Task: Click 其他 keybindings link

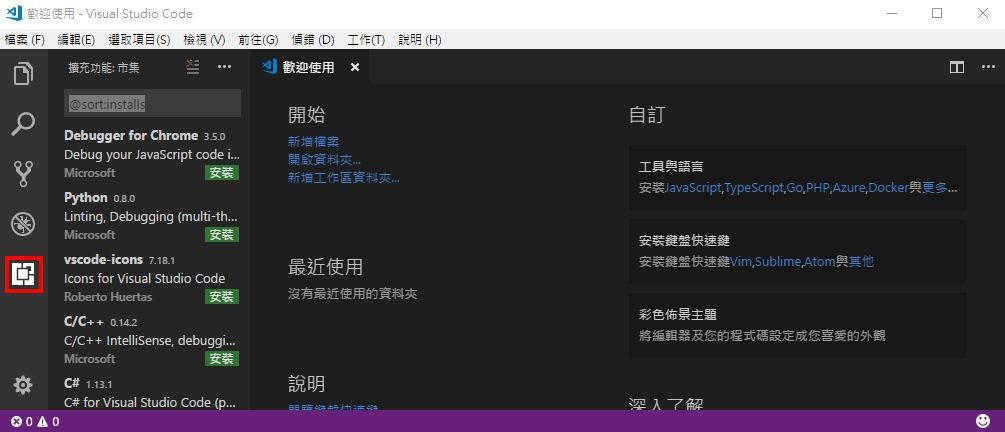Action: coord(861,262)
